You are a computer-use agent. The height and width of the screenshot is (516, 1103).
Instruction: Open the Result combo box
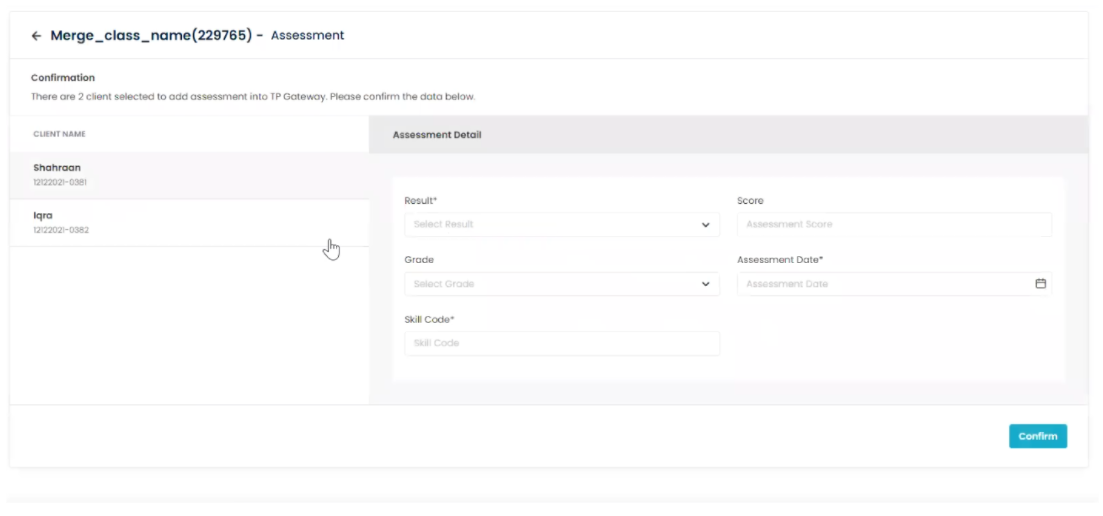[562, 224]
